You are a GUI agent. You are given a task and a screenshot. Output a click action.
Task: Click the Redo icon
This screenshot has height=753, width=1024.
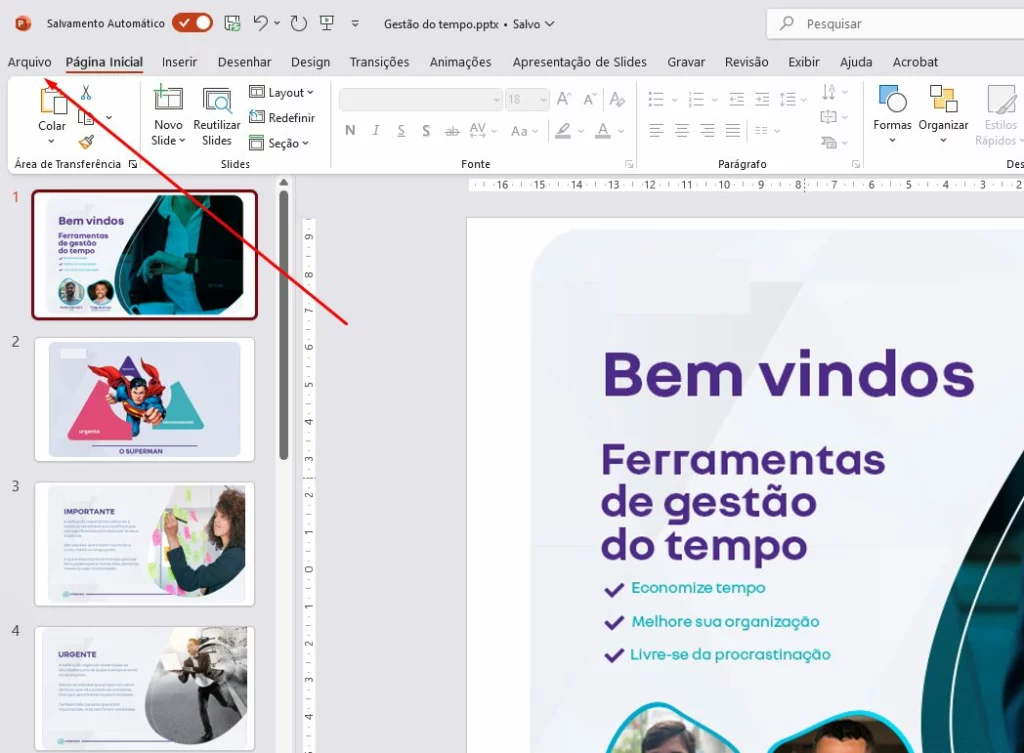(x=298, y=23)
